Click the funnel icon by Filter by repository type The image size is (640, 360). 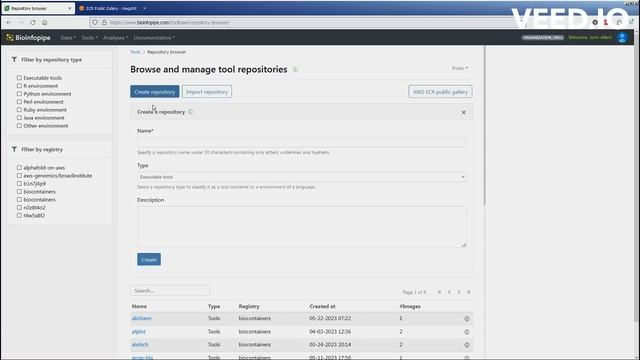pyautogui.click(x=14, y=60)
